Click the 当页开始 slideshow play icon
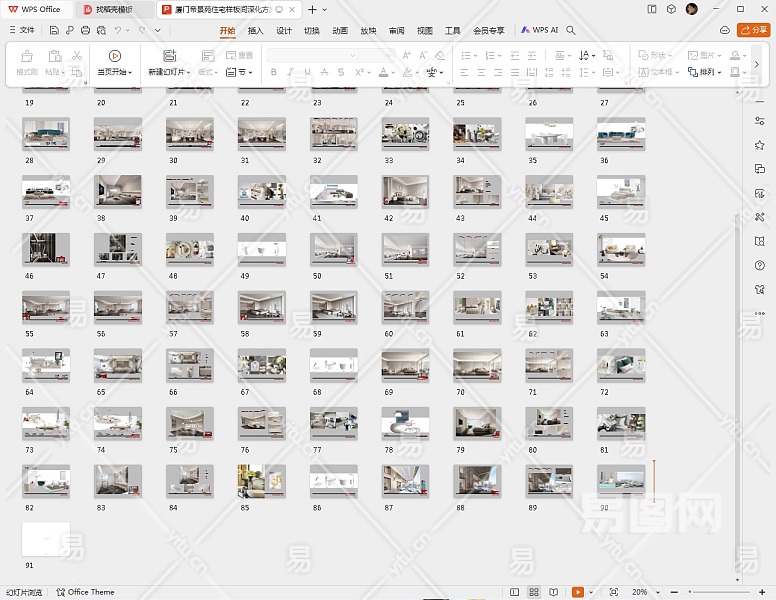Viewport: 776px width, 600px height. tap(115, 56)
